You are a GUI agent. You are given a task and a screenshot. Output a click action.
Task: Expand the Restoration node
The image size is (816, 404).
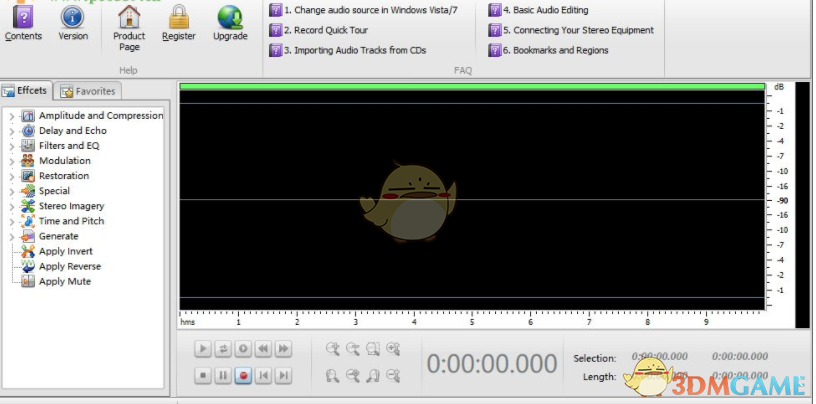pyautogui.click(x=12, y=176)
